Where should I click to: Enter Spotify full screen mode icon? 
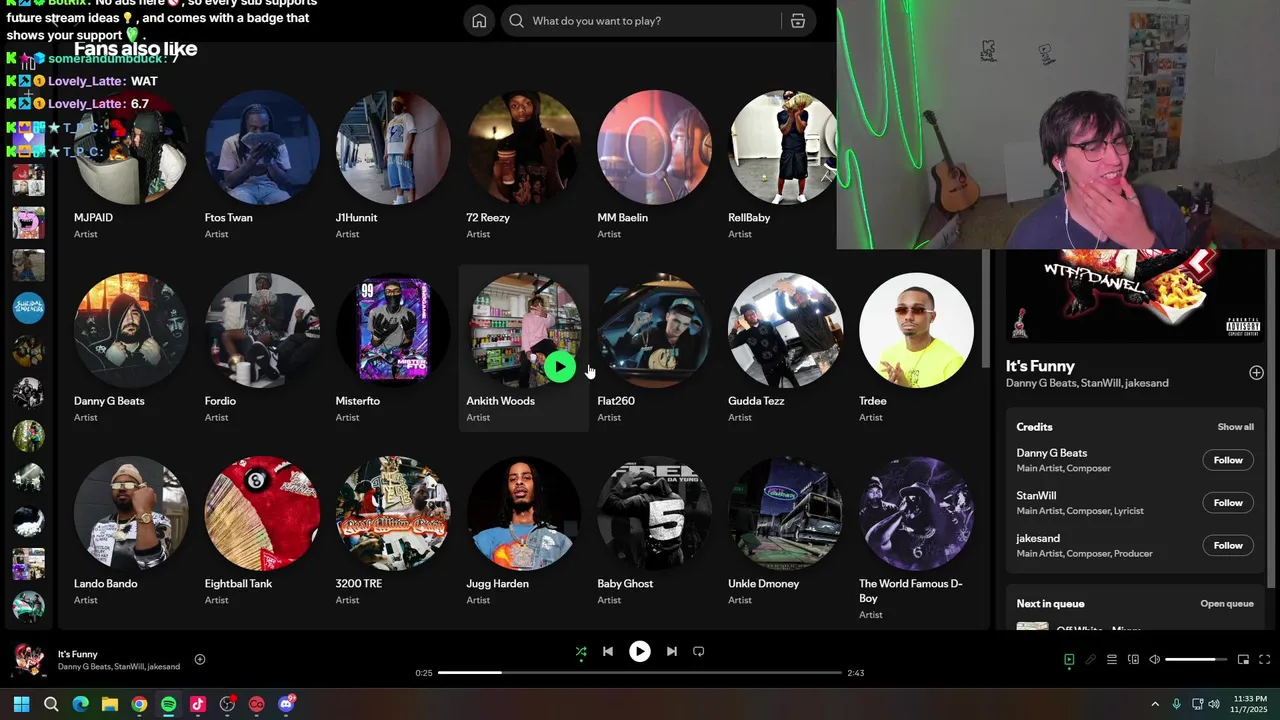point(1265,659)
